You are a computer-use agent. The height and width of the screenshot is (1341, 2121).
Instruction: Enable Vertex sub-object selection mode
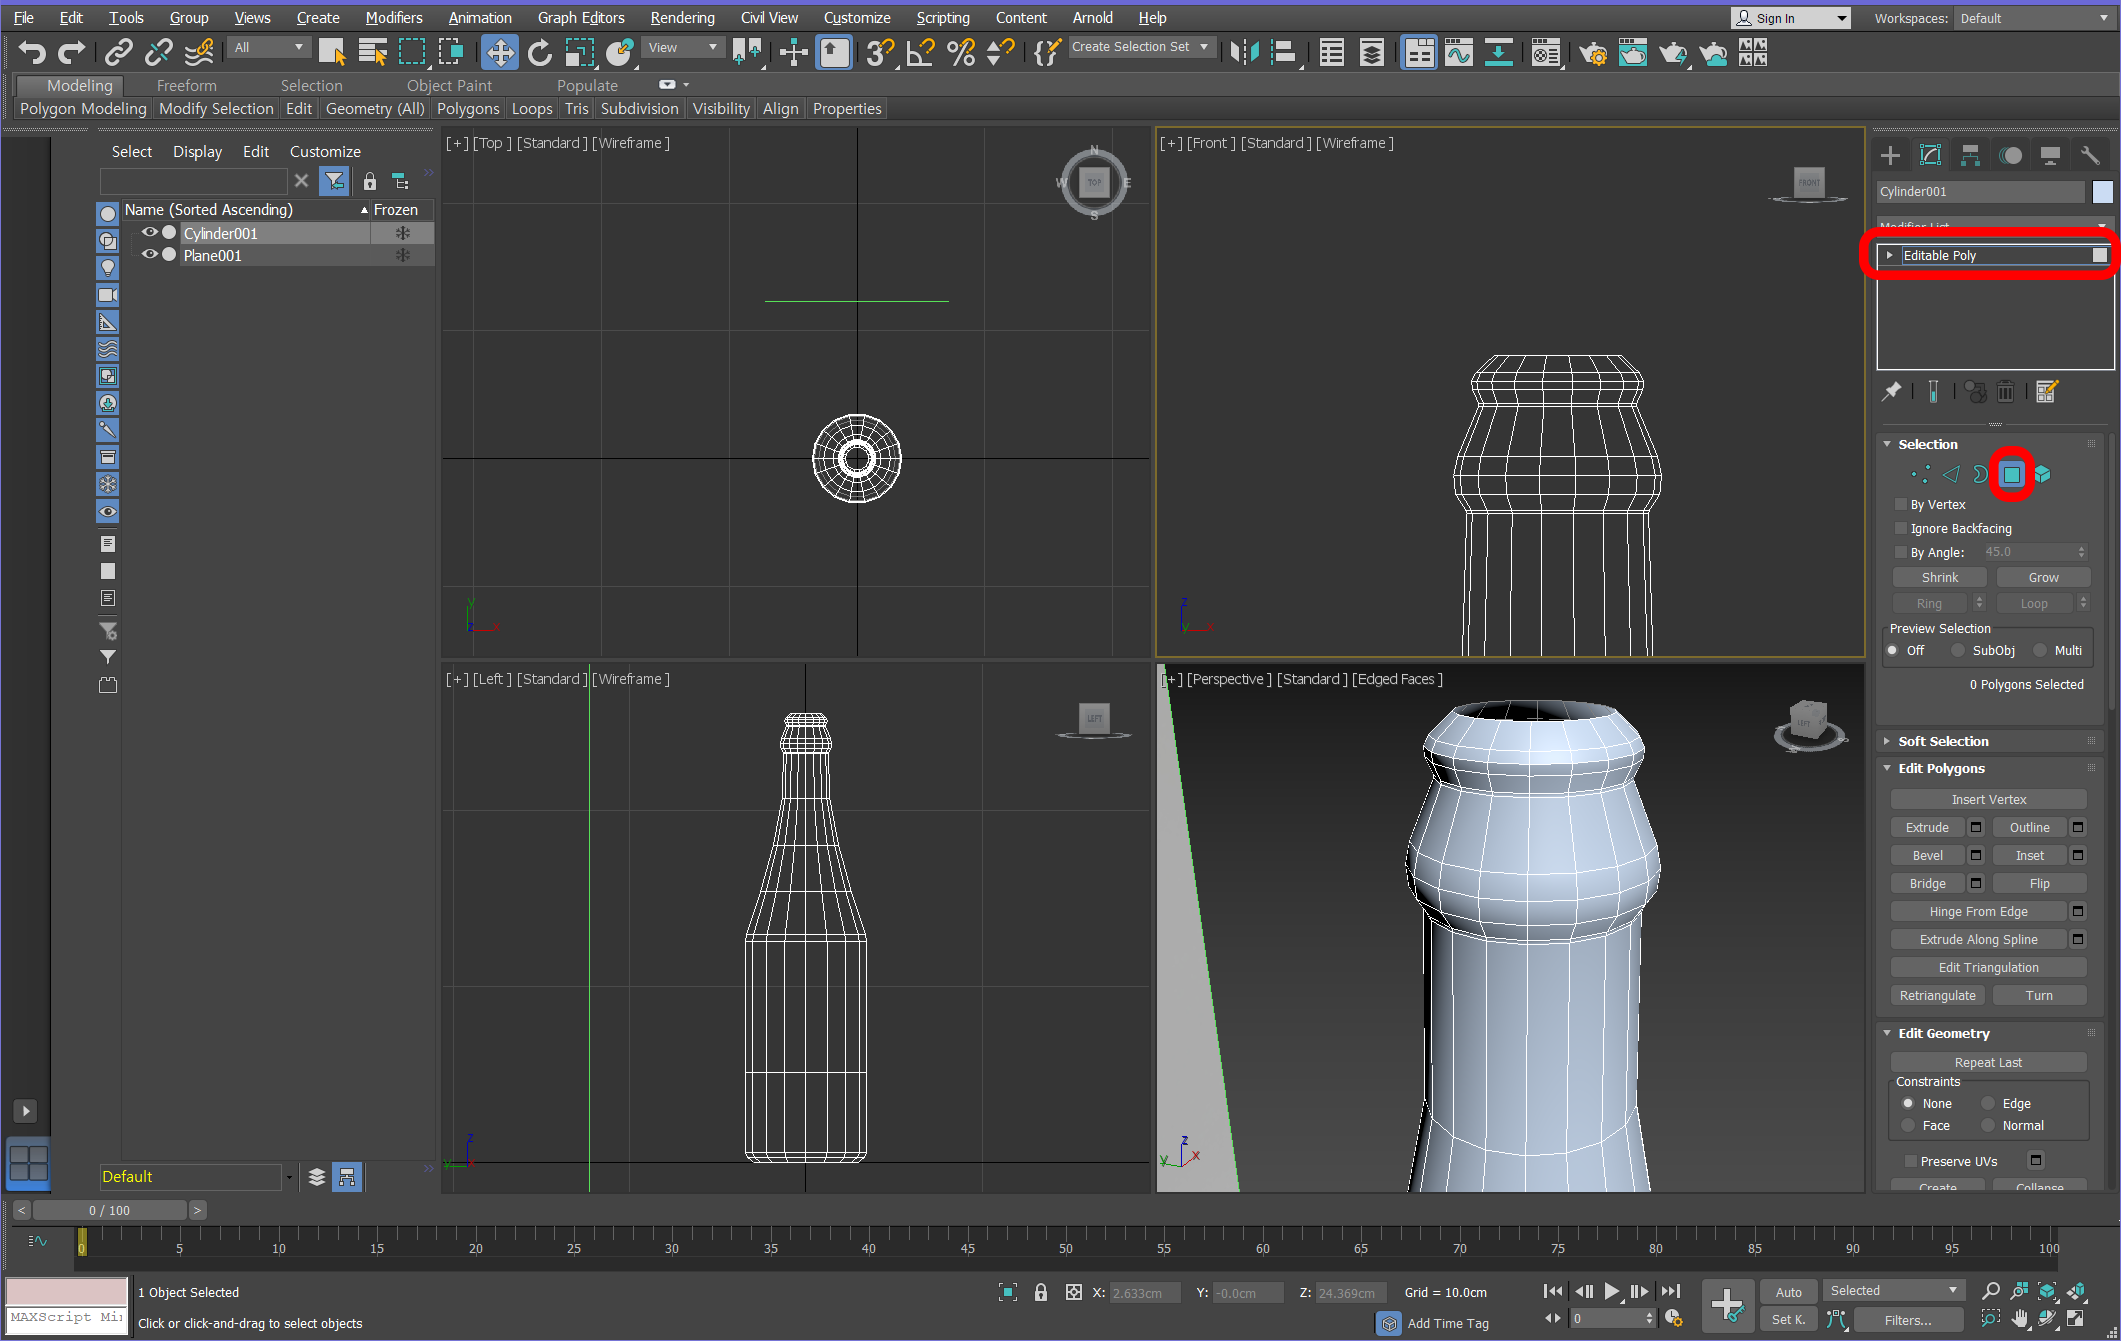click(x=1920, y=474)
